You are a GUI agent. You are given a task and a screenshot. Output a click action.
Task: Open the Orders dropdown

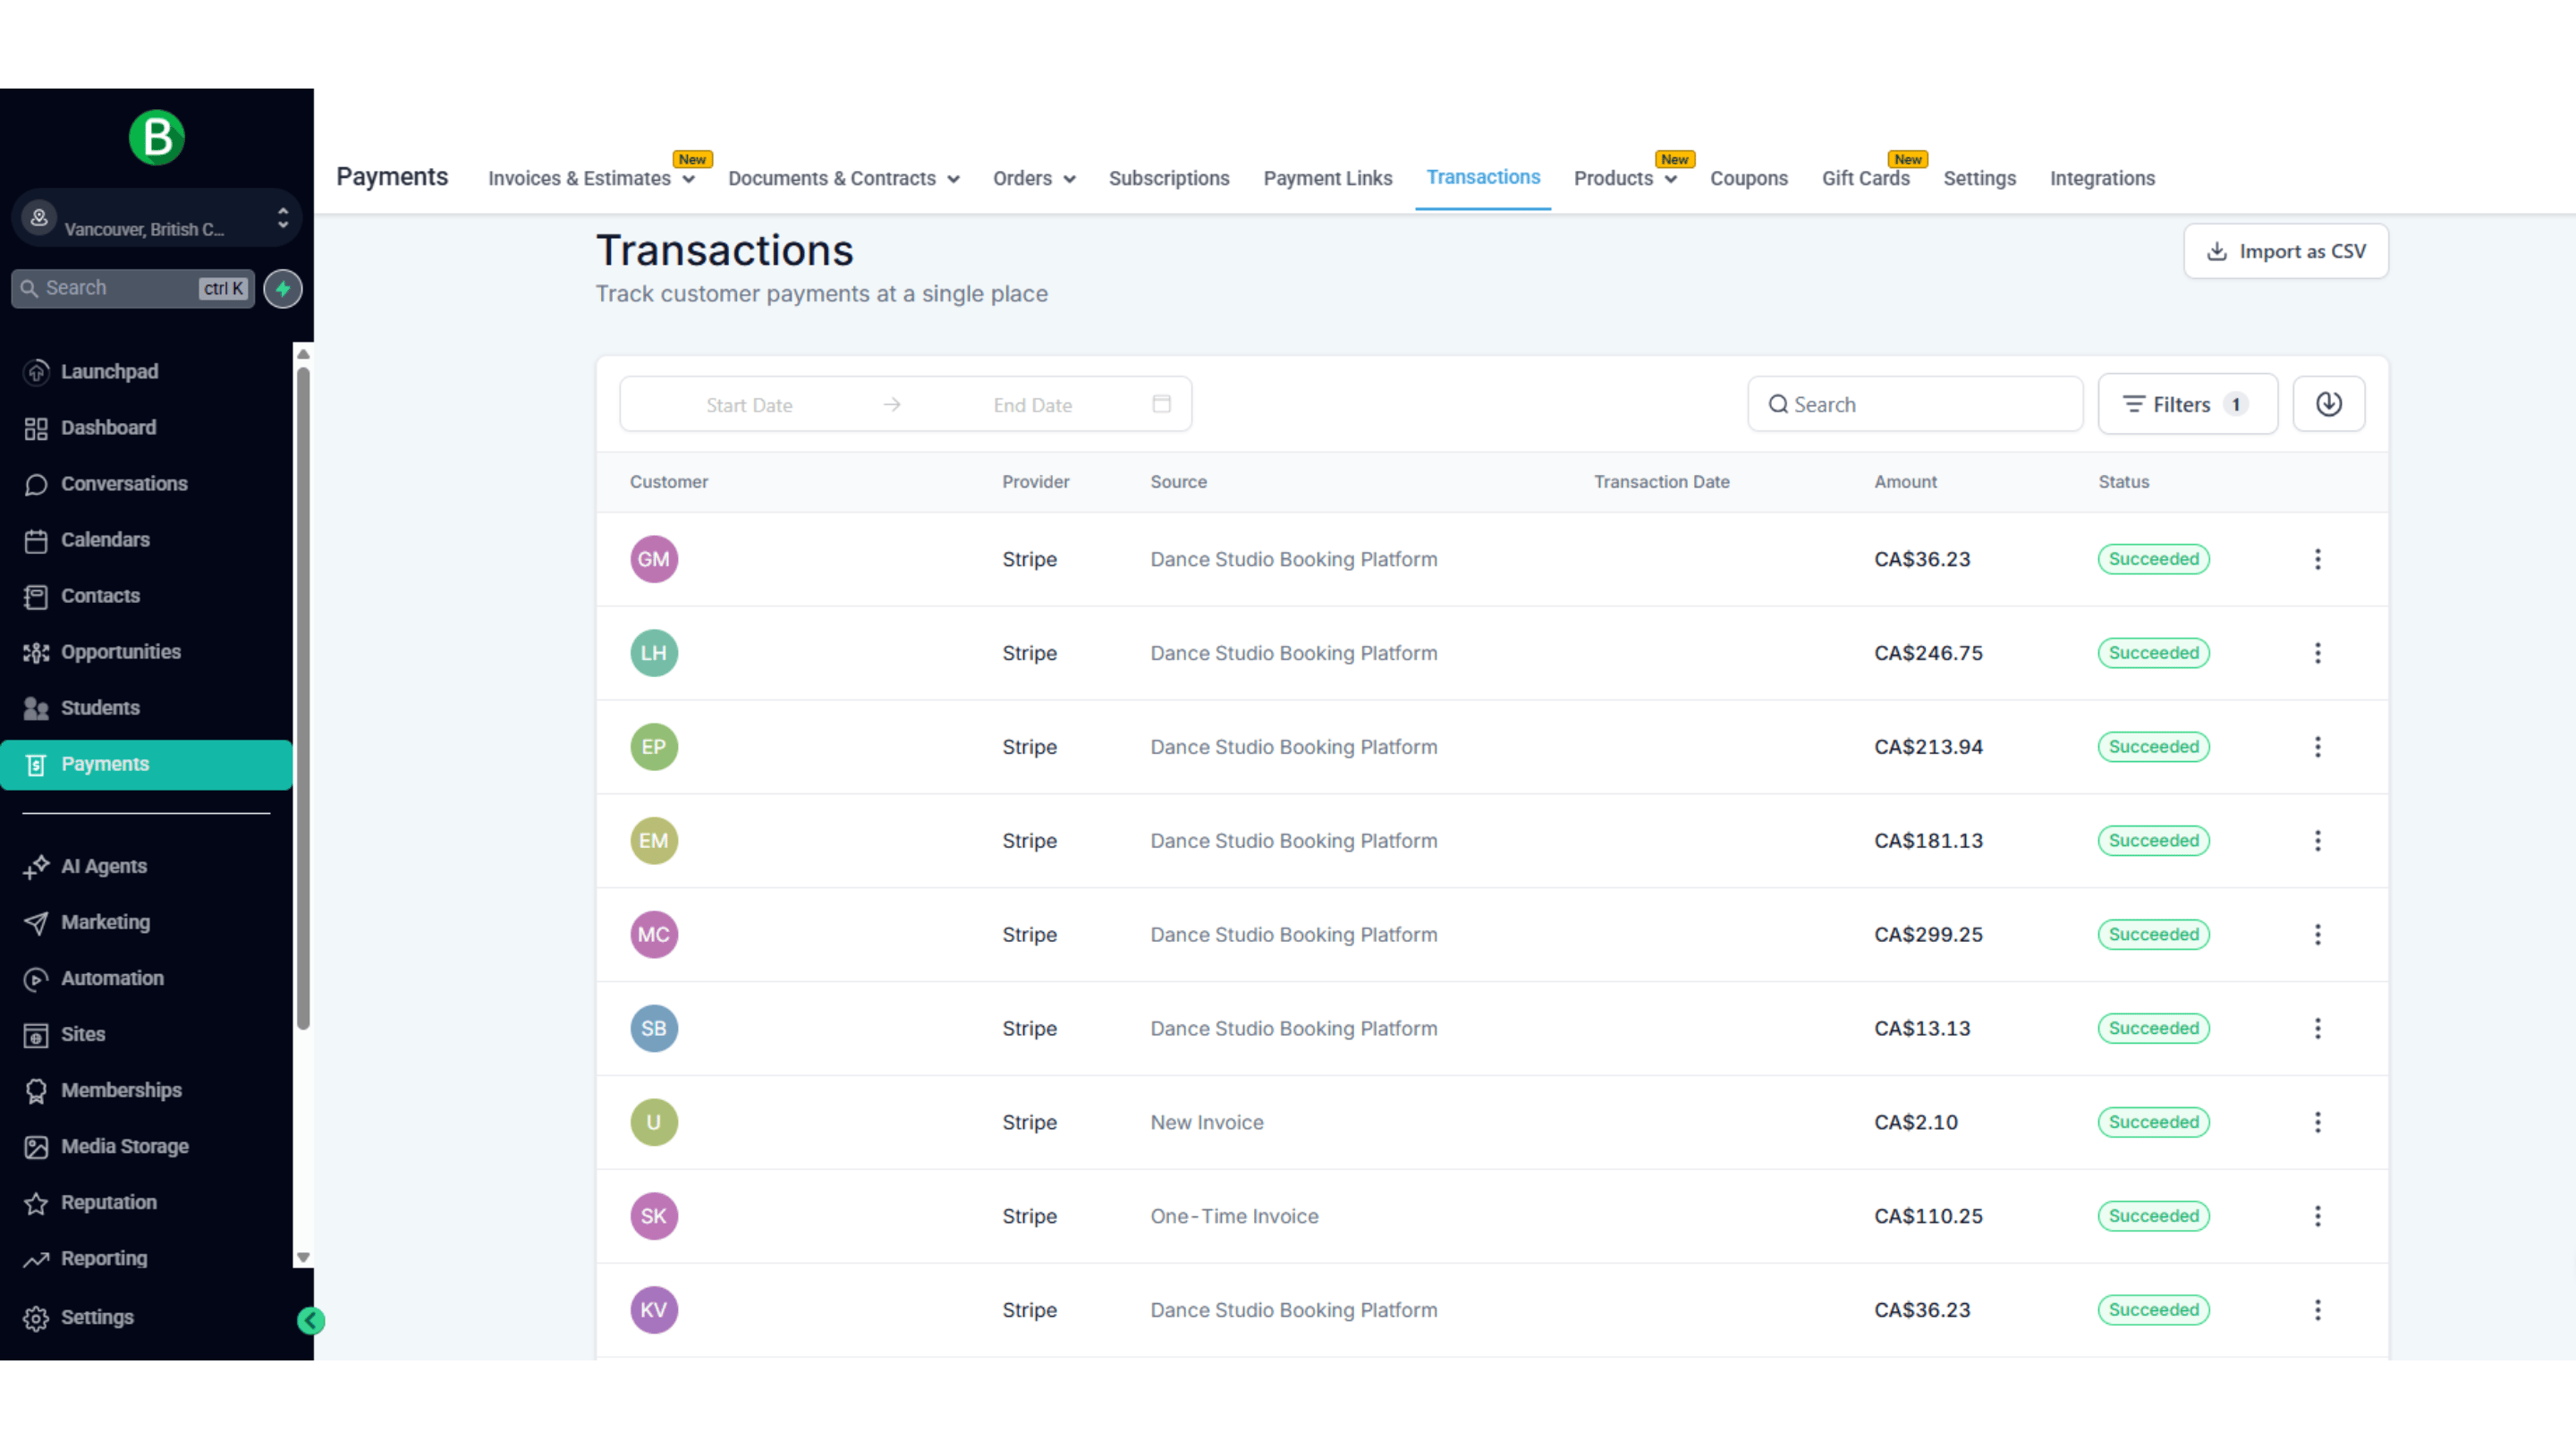point(1034,178)
